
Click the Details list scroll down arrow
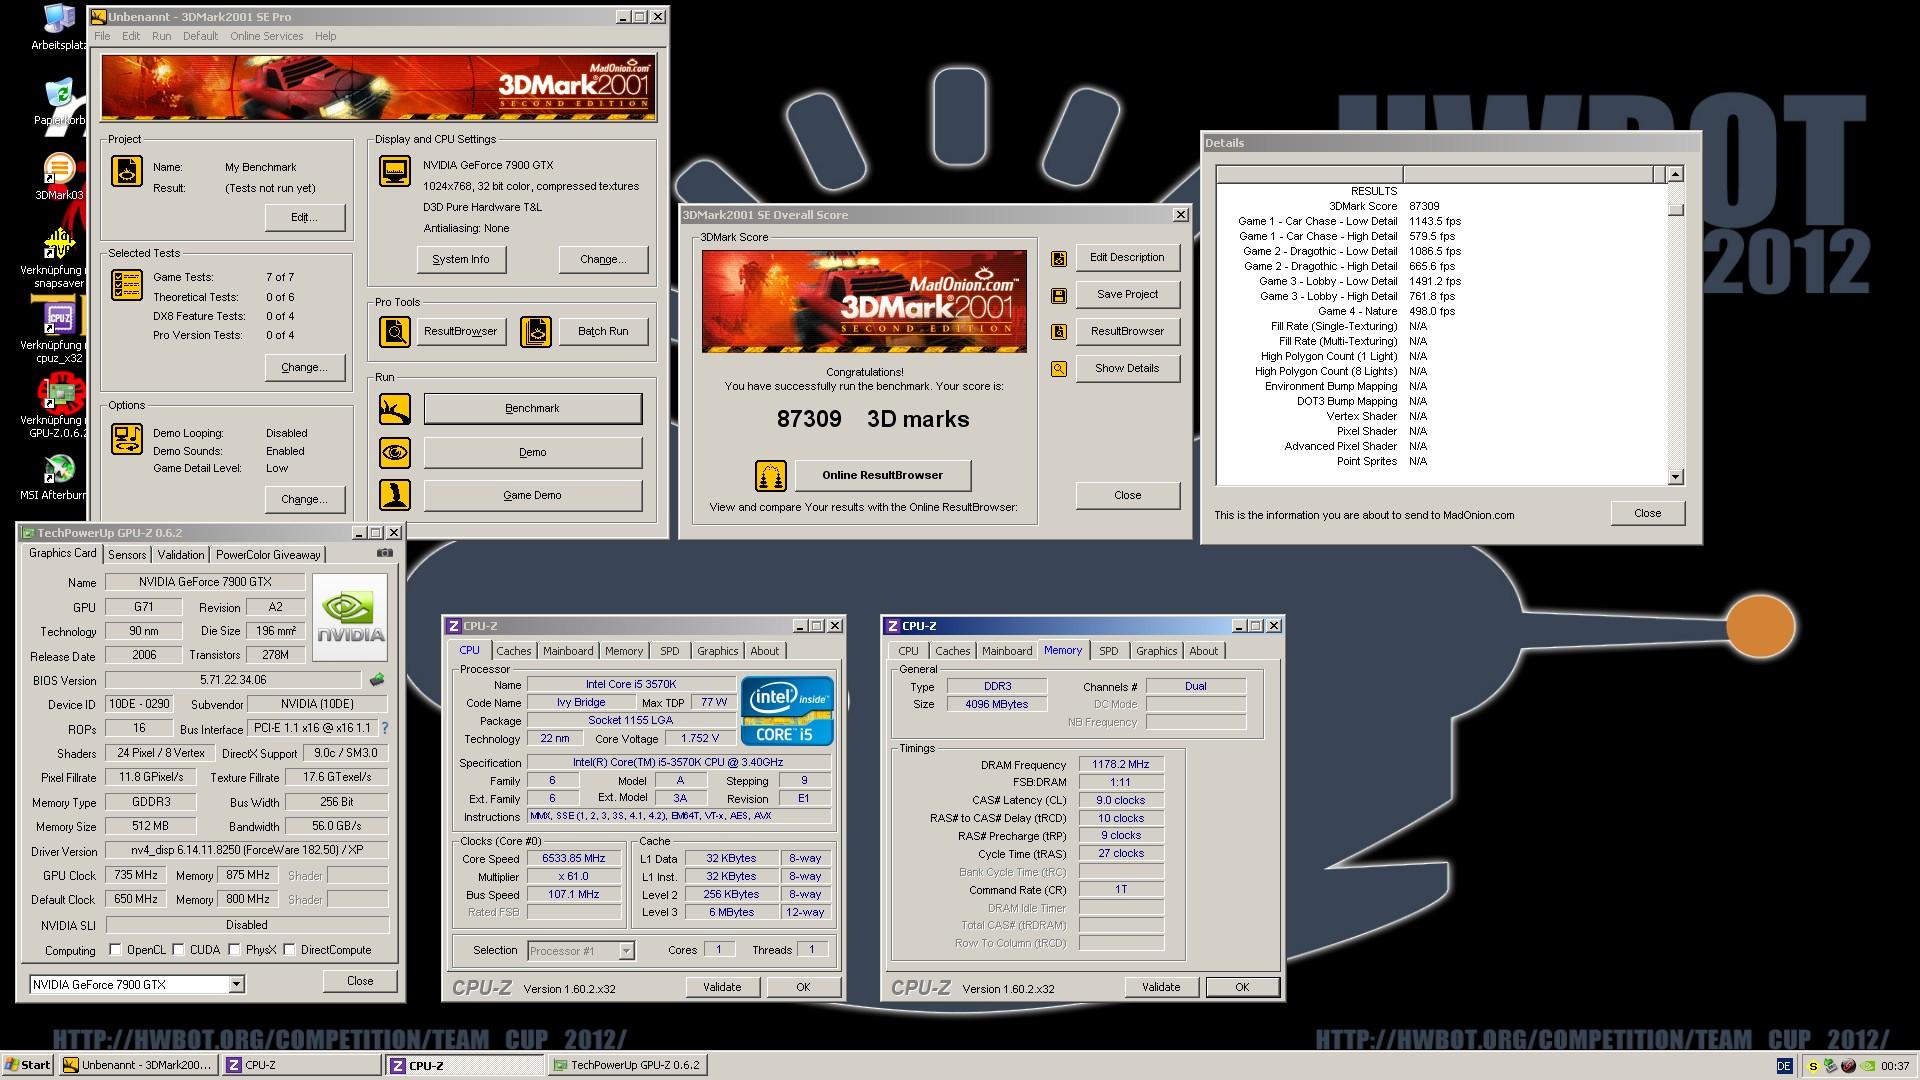(1676, 478)
